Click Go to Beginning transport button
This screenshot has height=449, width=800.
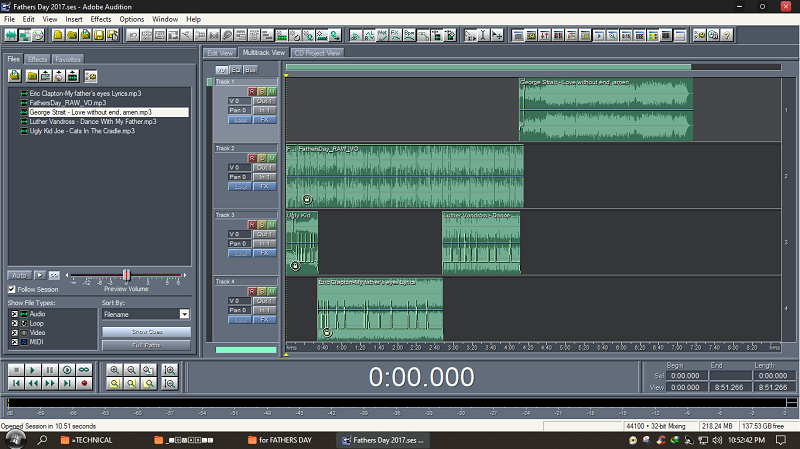click(x=16, y=384)
